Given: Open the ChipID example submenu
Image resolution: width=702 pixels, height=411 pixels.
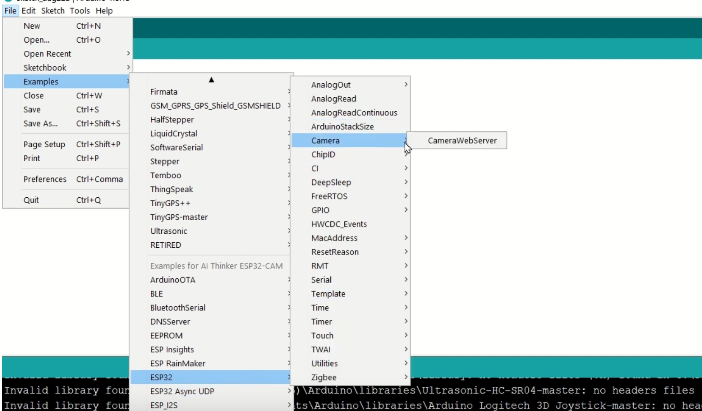Looking at the screenshot, I should [351, 154].
